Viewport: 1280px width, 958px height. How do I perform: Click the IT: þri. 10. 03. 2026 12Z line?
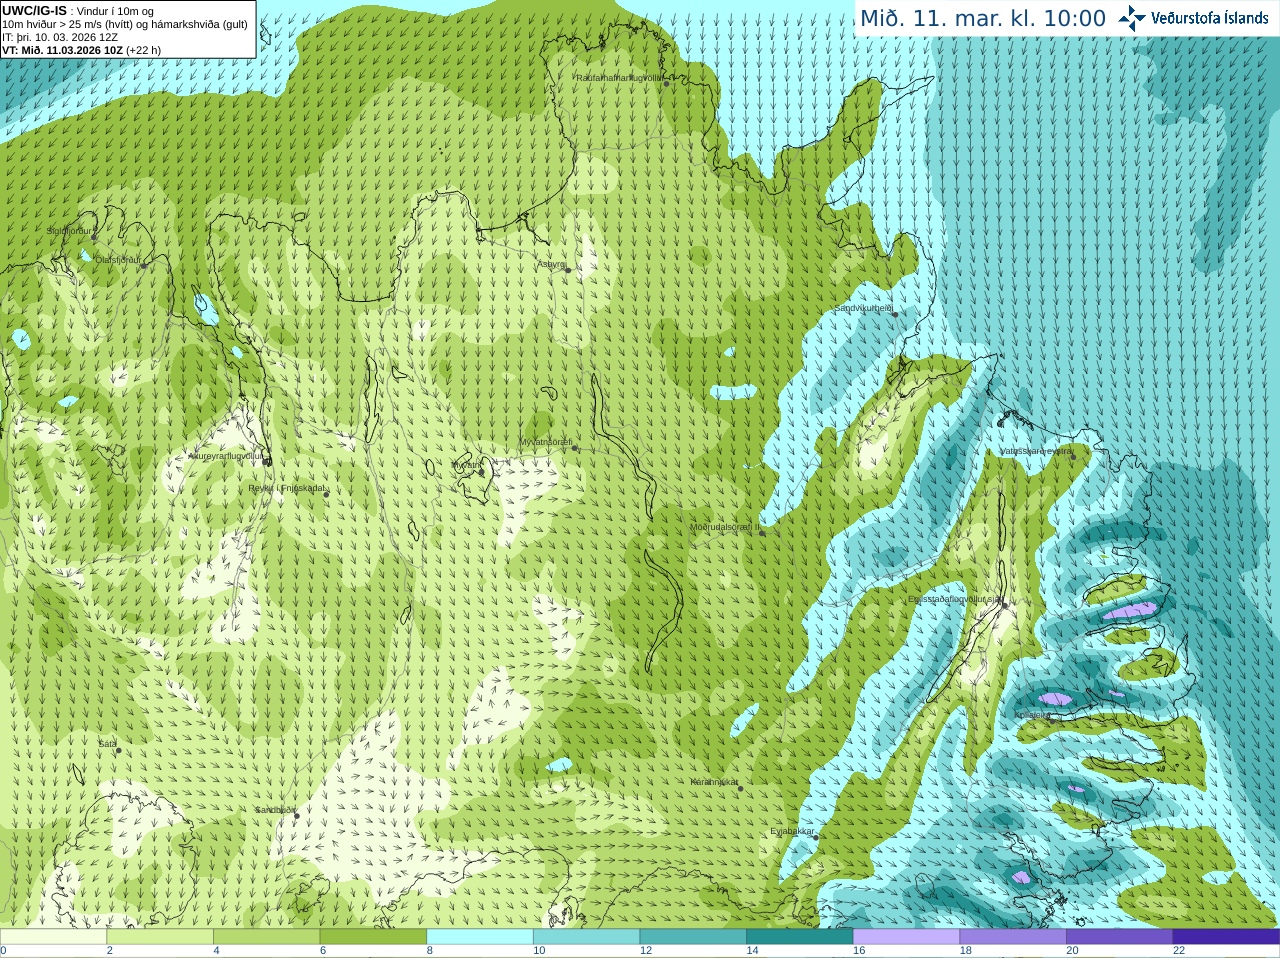click(x=60, y=37)
